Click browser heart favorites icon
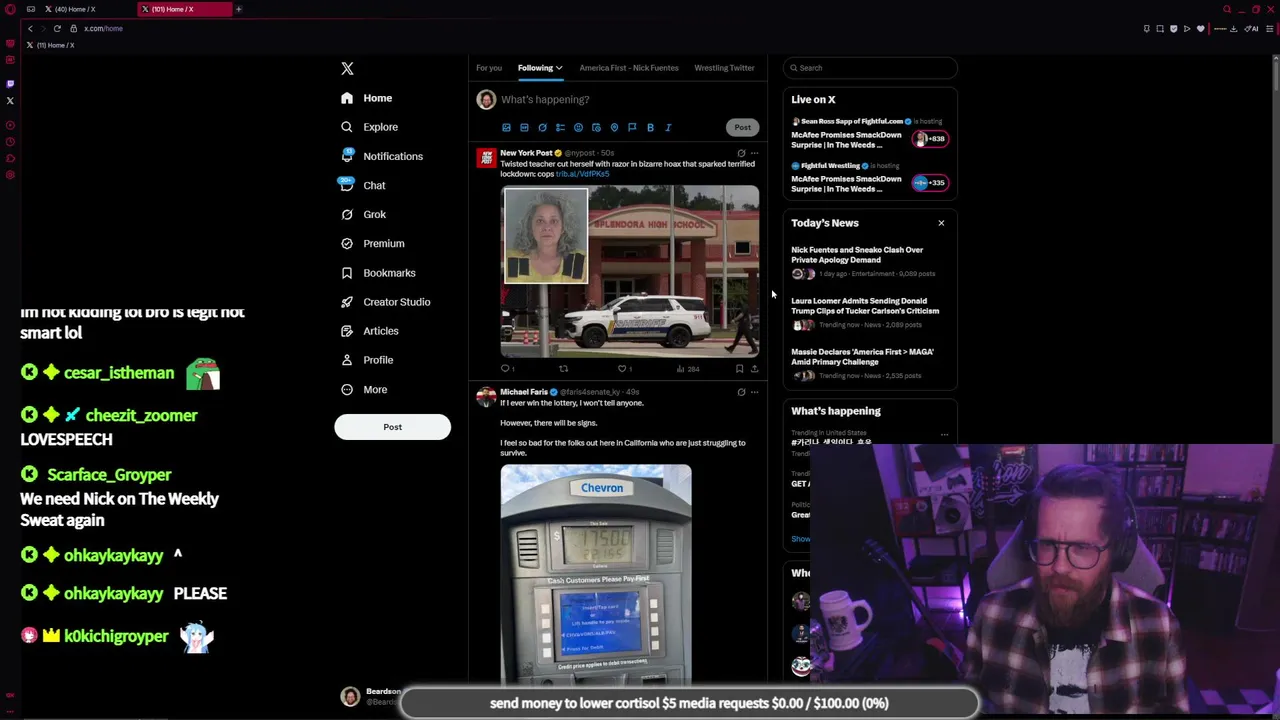The image size is (1280, 720). pos(1200,28)
